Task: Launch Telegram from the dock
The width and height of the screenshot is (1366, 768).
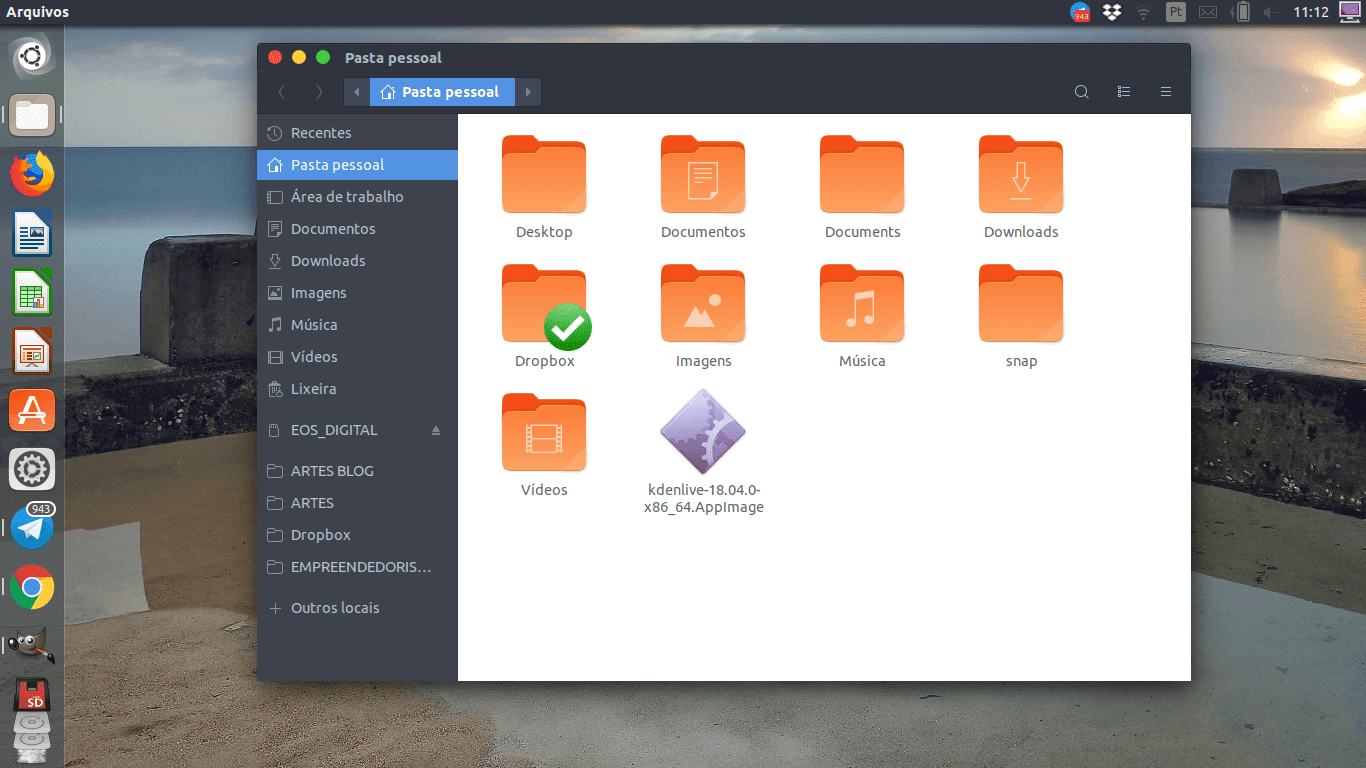Action: pos(31,529)
